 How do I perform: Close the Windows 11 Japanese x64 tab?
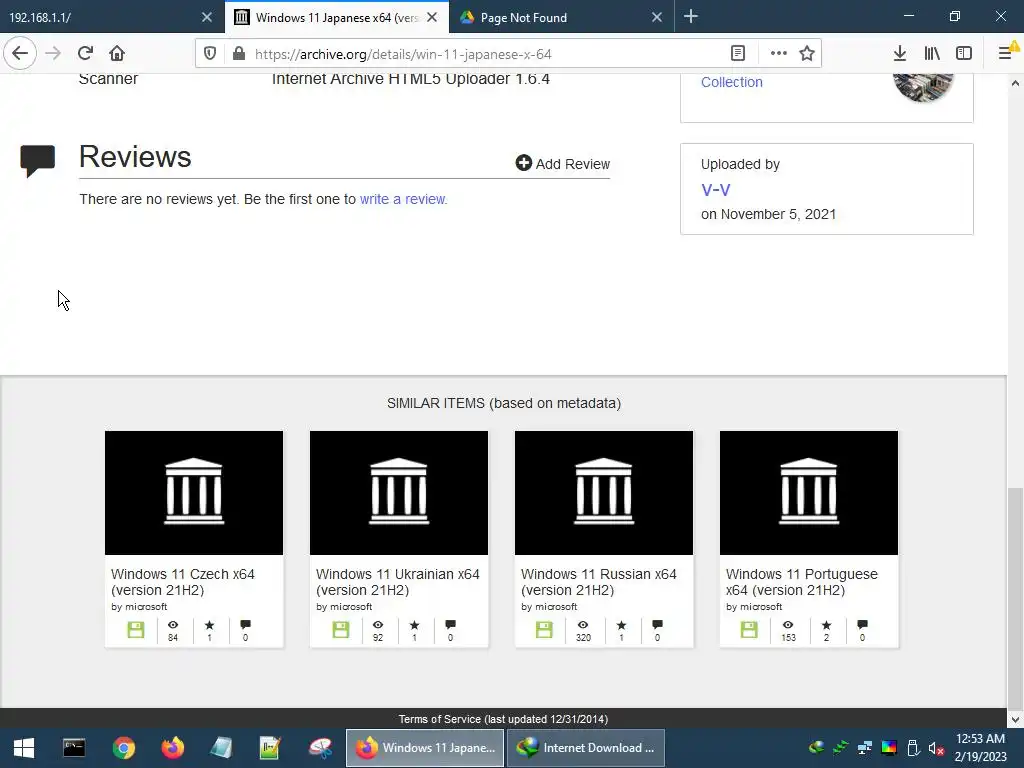coord(432,18)
